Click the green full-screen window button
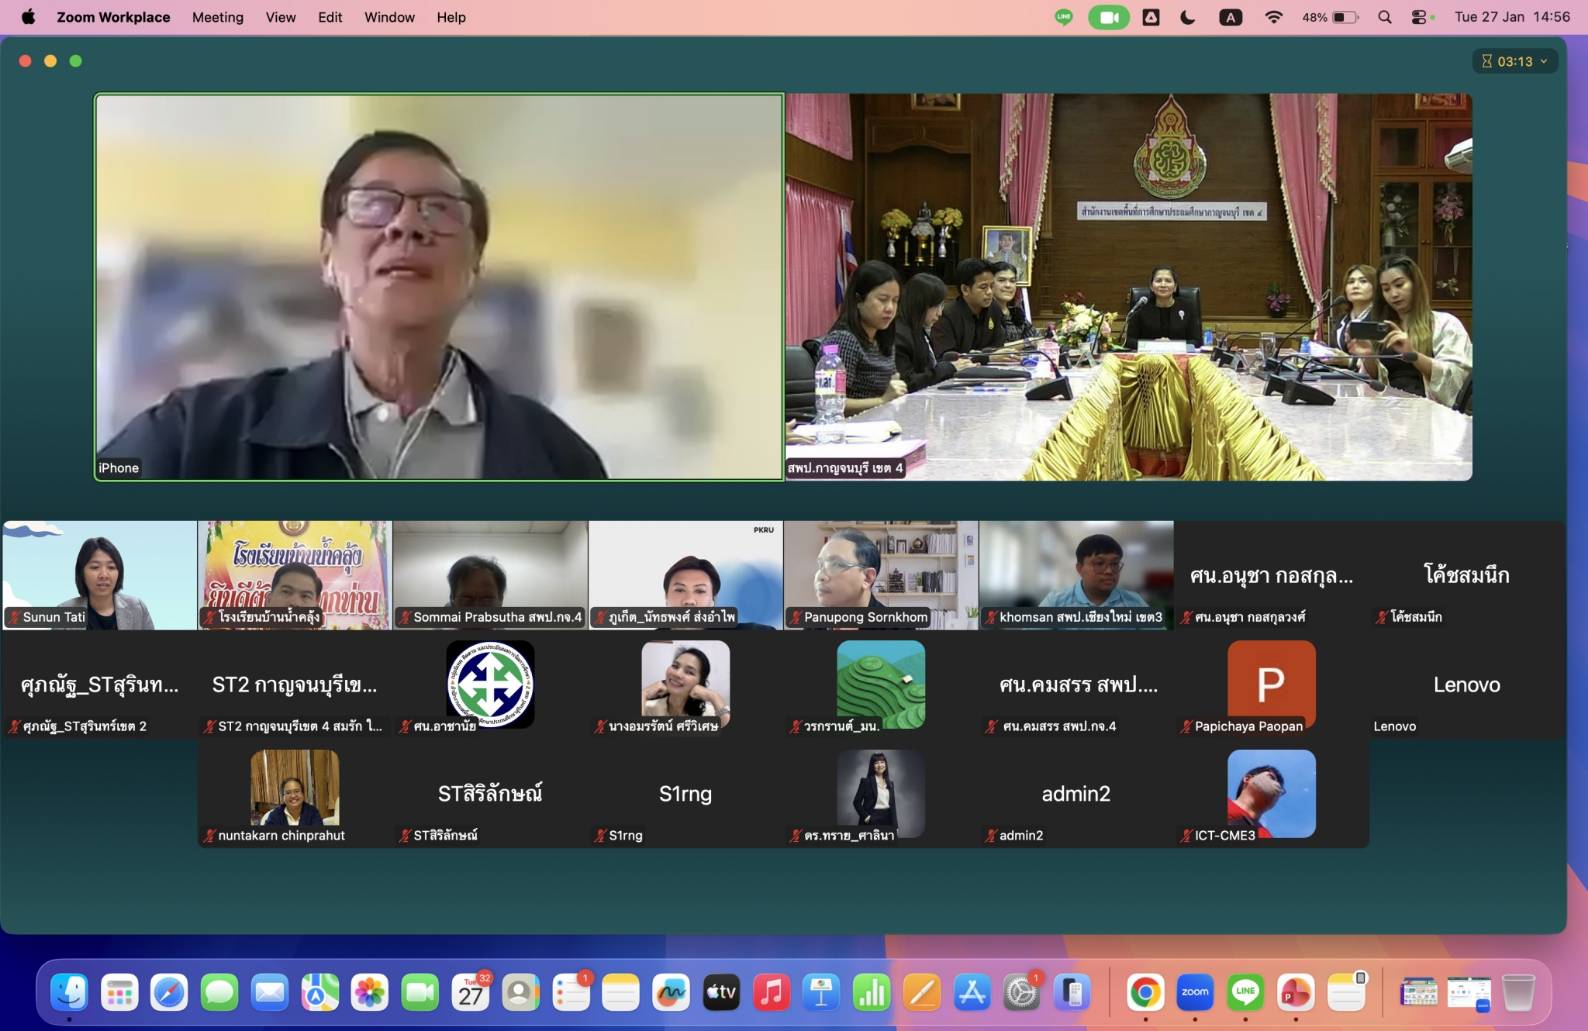Viewport: 1588px width, 1031px height. [x=76, y=61]
